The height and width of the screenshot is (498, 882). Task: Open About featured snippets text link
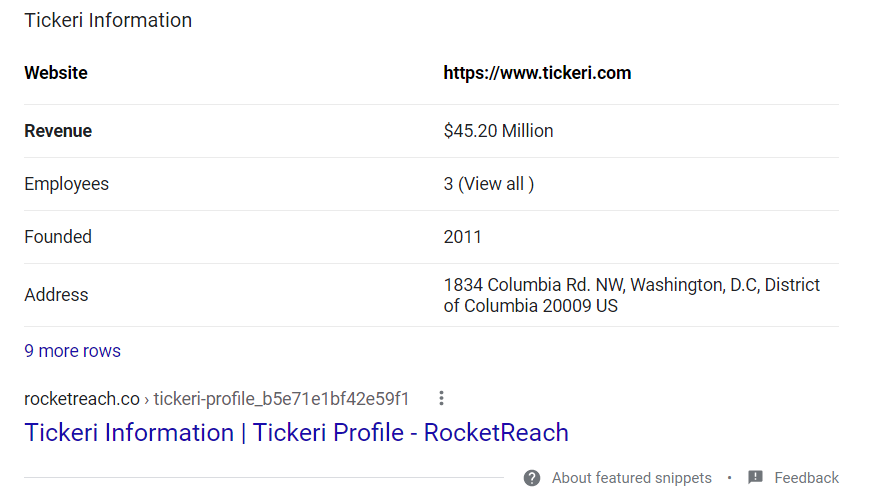(x=631, y=478)
